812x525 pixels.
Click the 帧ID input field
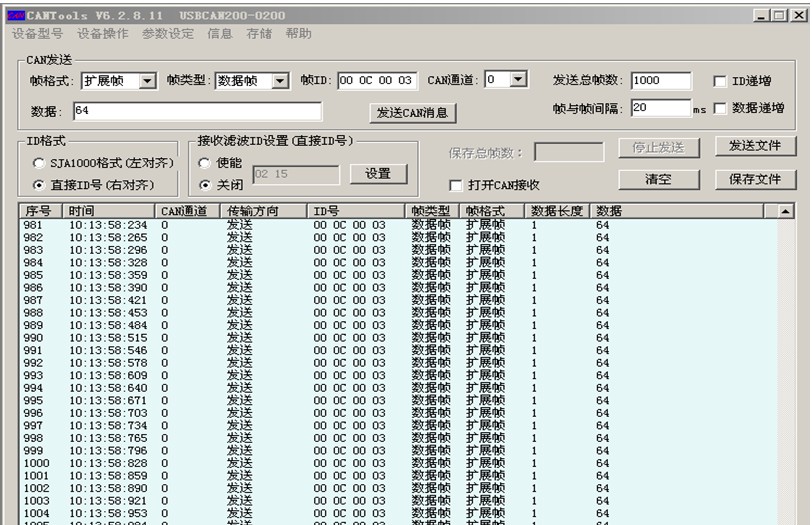tap(376, 81)
